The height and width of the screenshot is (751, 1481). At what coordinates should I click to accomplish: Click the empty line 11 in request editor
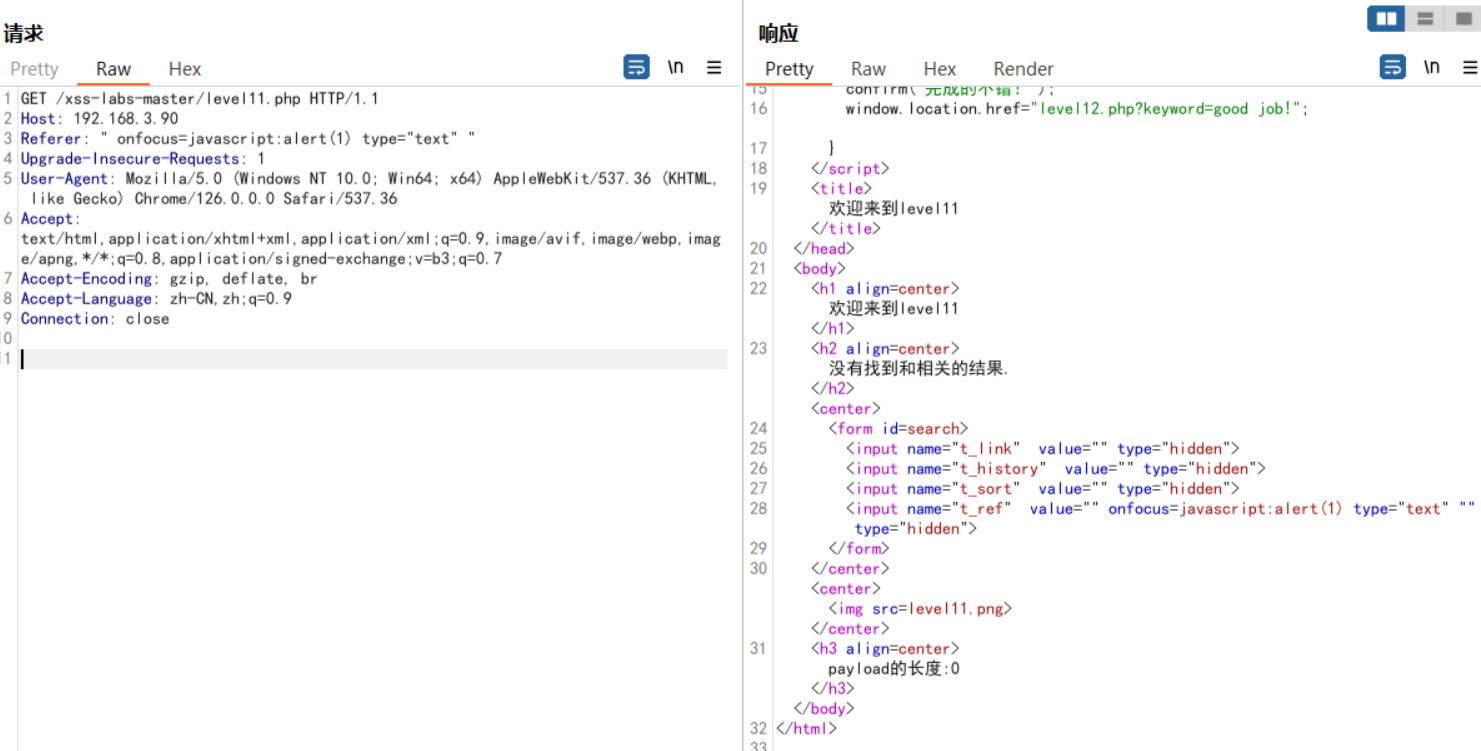click(x=374, y=359)
